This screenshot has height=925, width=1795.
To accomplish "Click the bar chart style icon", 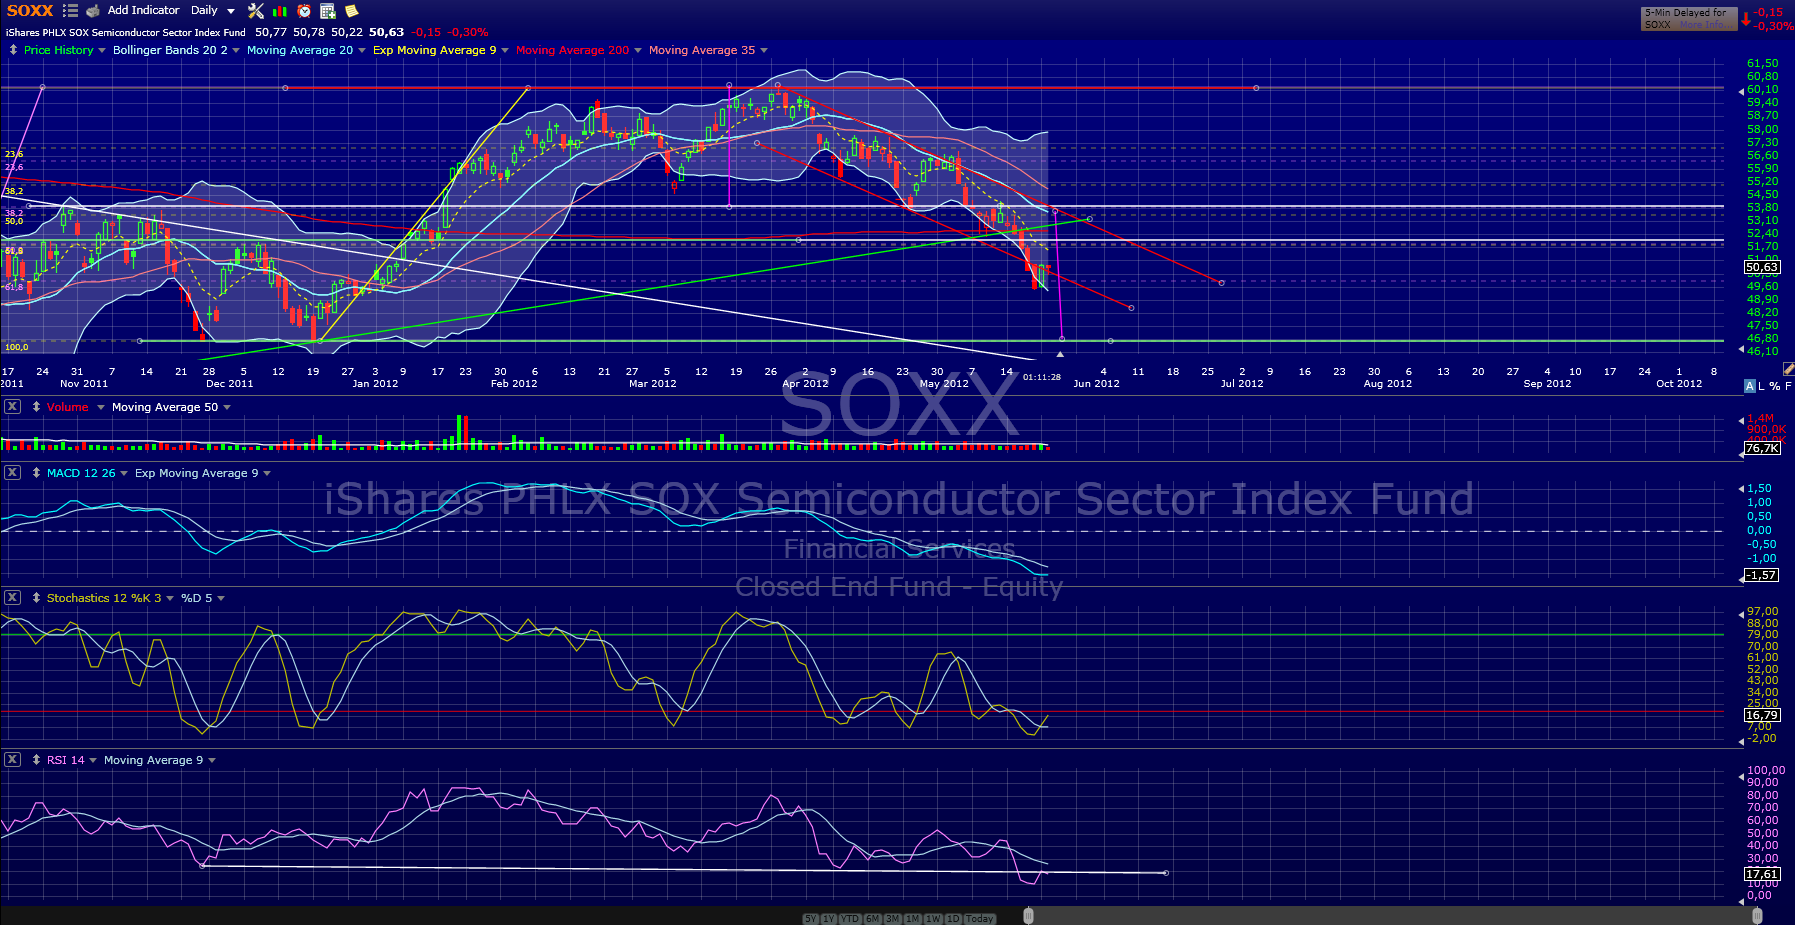I will pyautogui.click(x=280, y=11).
